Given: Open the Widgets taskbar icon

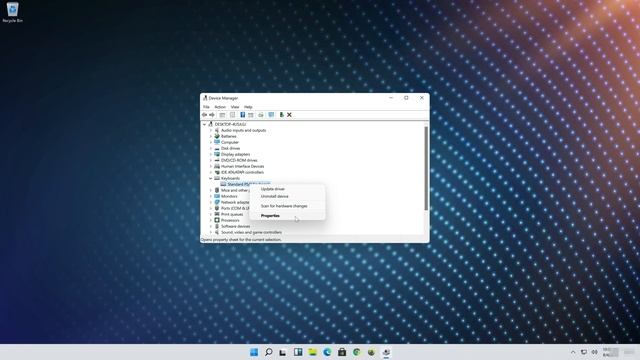Looking at the screenshot, I should [298, 352].
